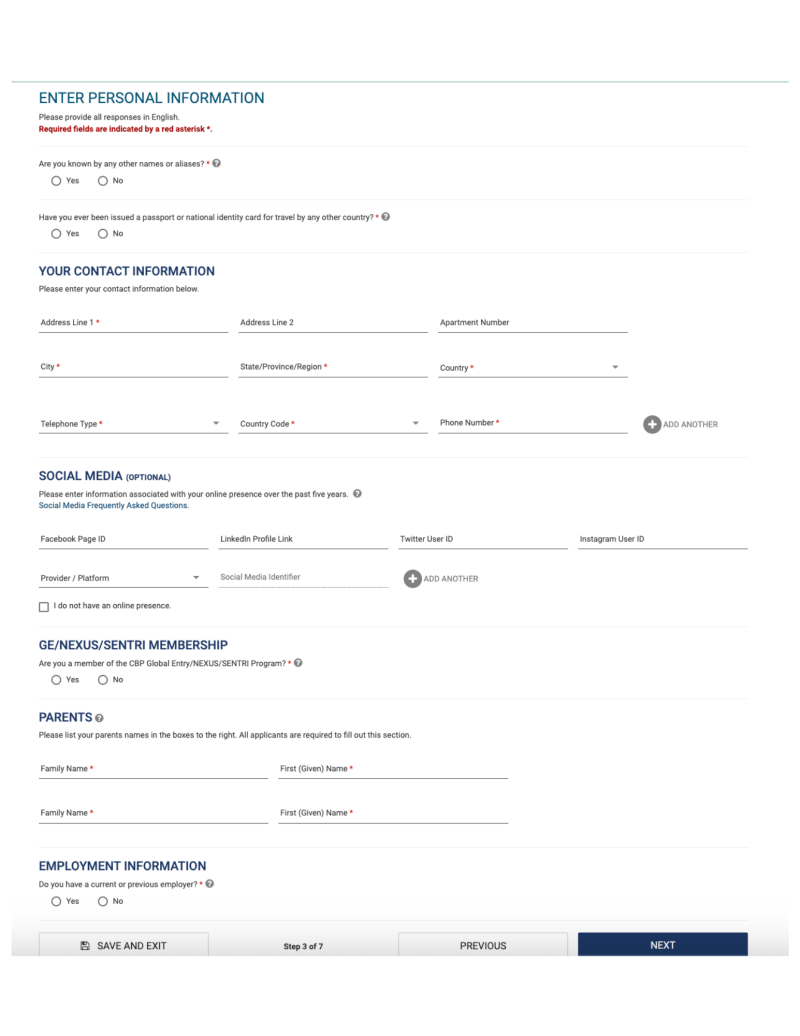Expand the Telephone Type dropdown

133,424
